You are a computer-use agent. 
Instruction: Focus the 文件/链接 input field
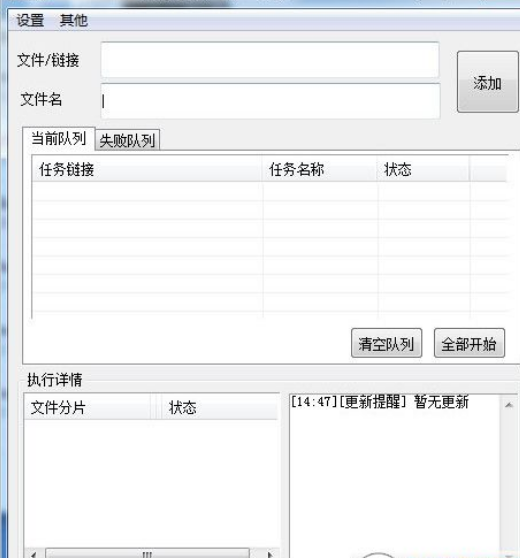[270, 59]
